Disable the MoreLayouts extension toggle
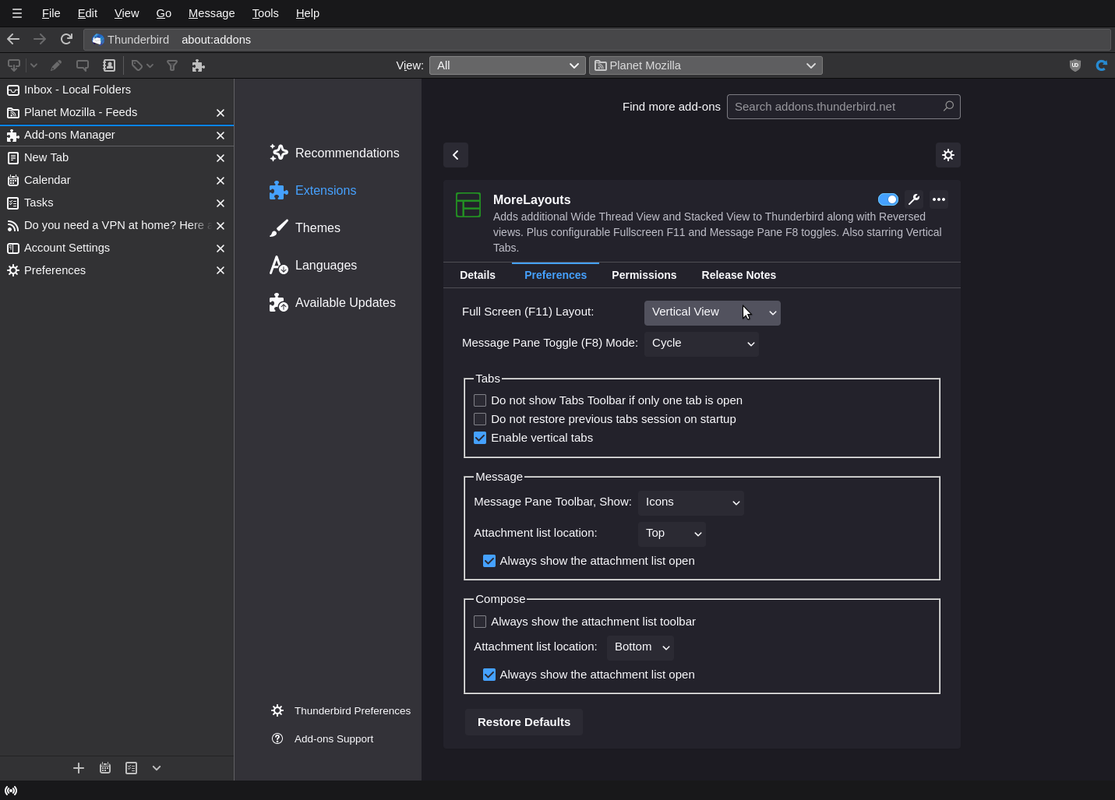Image resolution: width=1115 pixels, height=800 pixels. pyautogui.click(x=888, y=199)
